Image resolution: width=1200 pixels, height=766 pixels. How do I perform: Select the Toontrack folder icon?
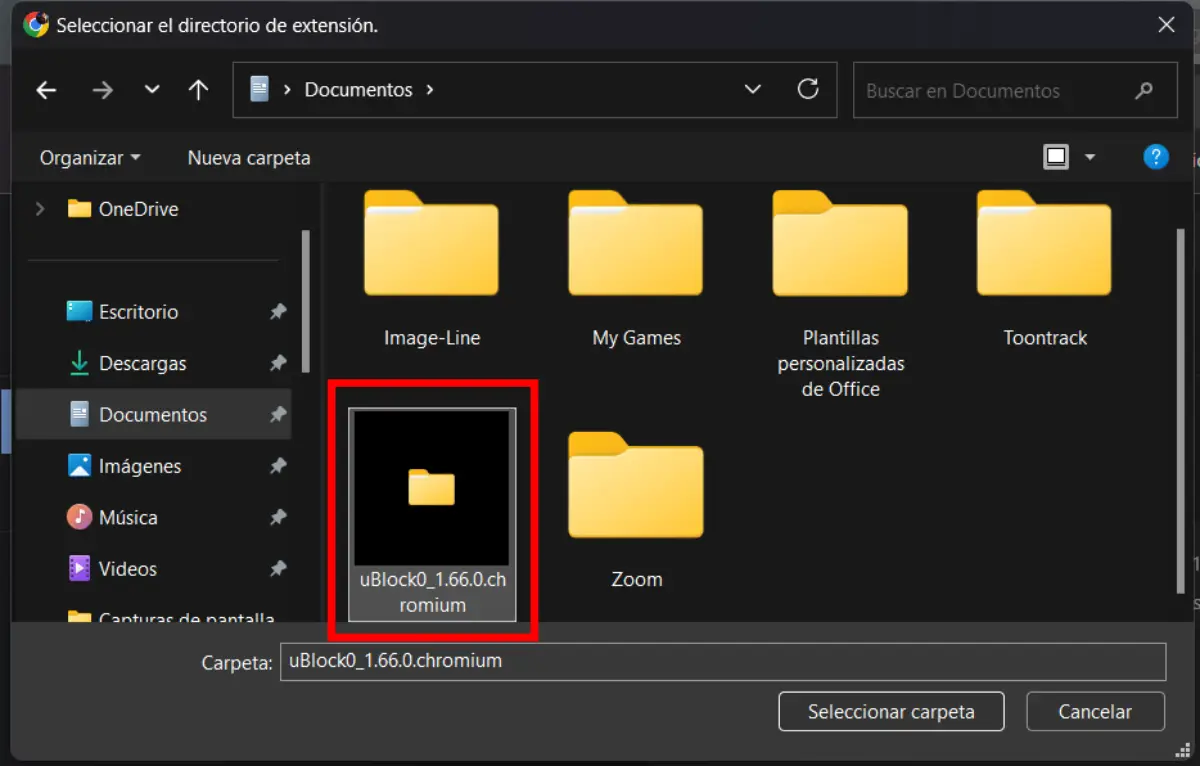[x=1044, y=245]
